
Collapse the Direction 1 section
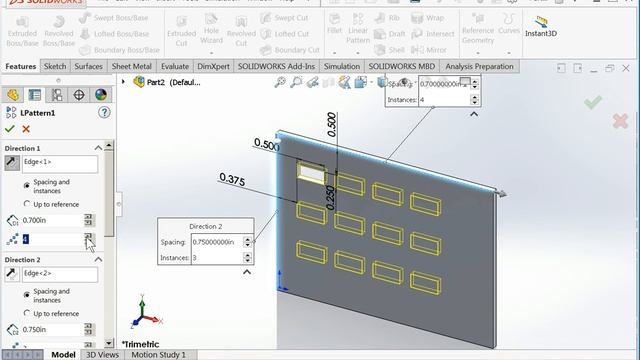98,148
